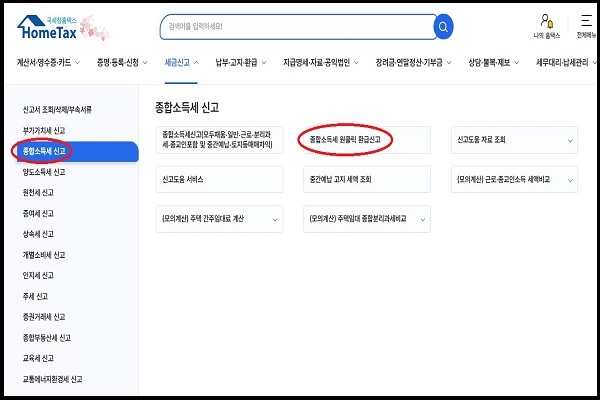Open 세무대리·납세관리 menu
Screen dimensions: 600x400
tap(562, 62)
